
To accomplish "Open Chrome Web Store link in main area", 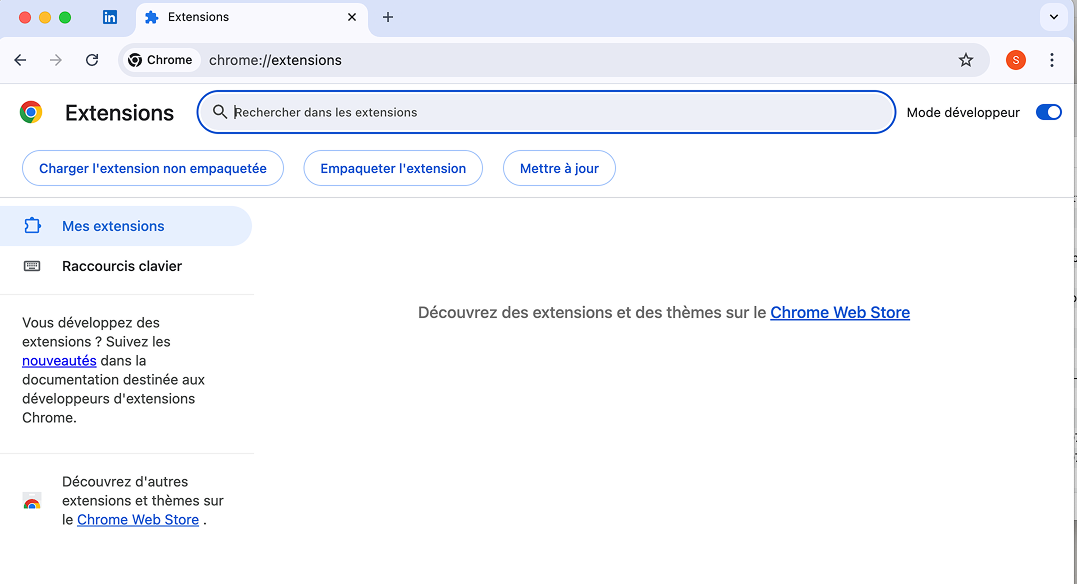I will 840,313.
